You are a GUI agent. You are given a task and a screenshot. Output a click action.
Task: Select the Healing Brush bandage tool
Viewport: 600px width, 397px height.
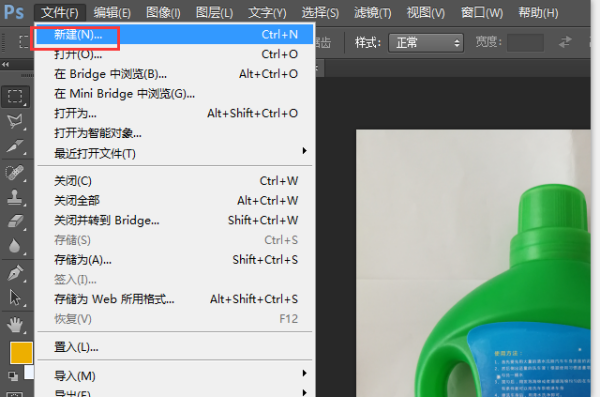(15, 172)
